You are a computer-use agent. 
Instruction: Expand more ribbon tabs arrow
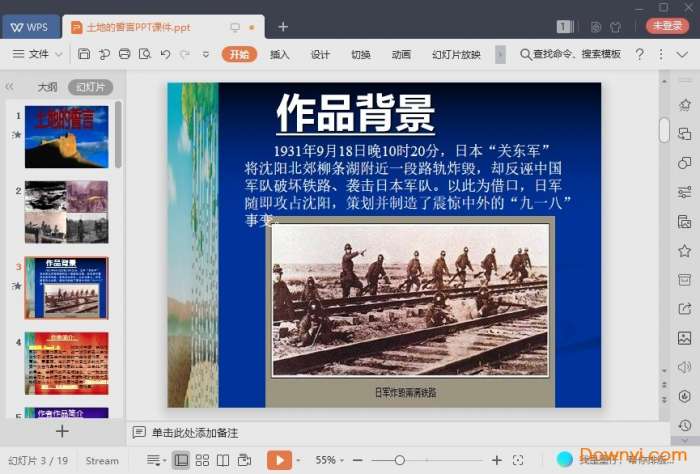500,54
